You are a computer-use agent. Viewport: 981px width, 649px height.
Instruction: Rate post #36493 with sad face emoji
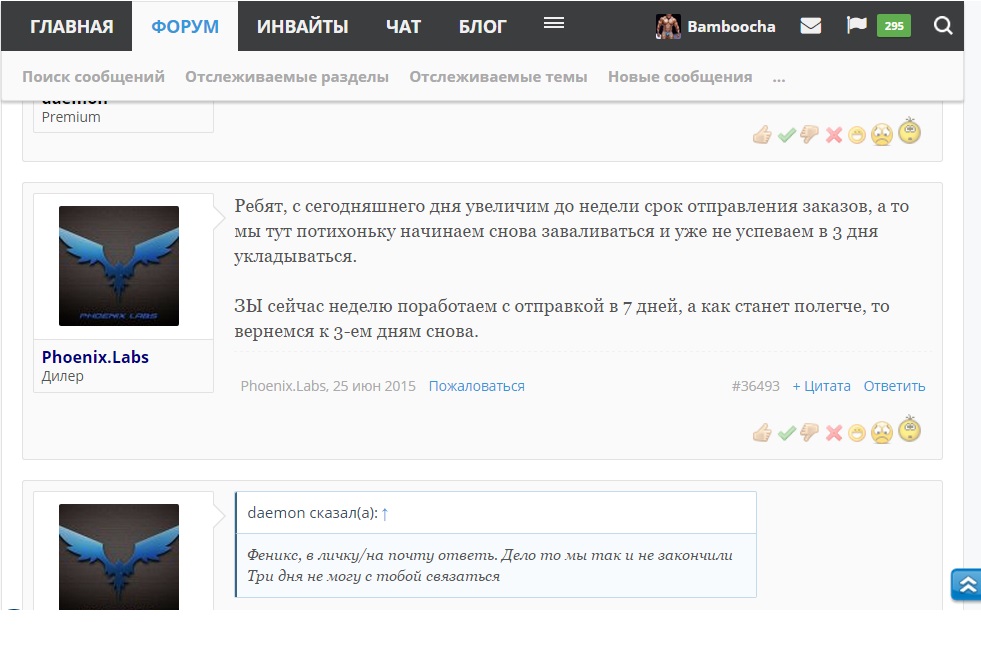tap(881, 433)
